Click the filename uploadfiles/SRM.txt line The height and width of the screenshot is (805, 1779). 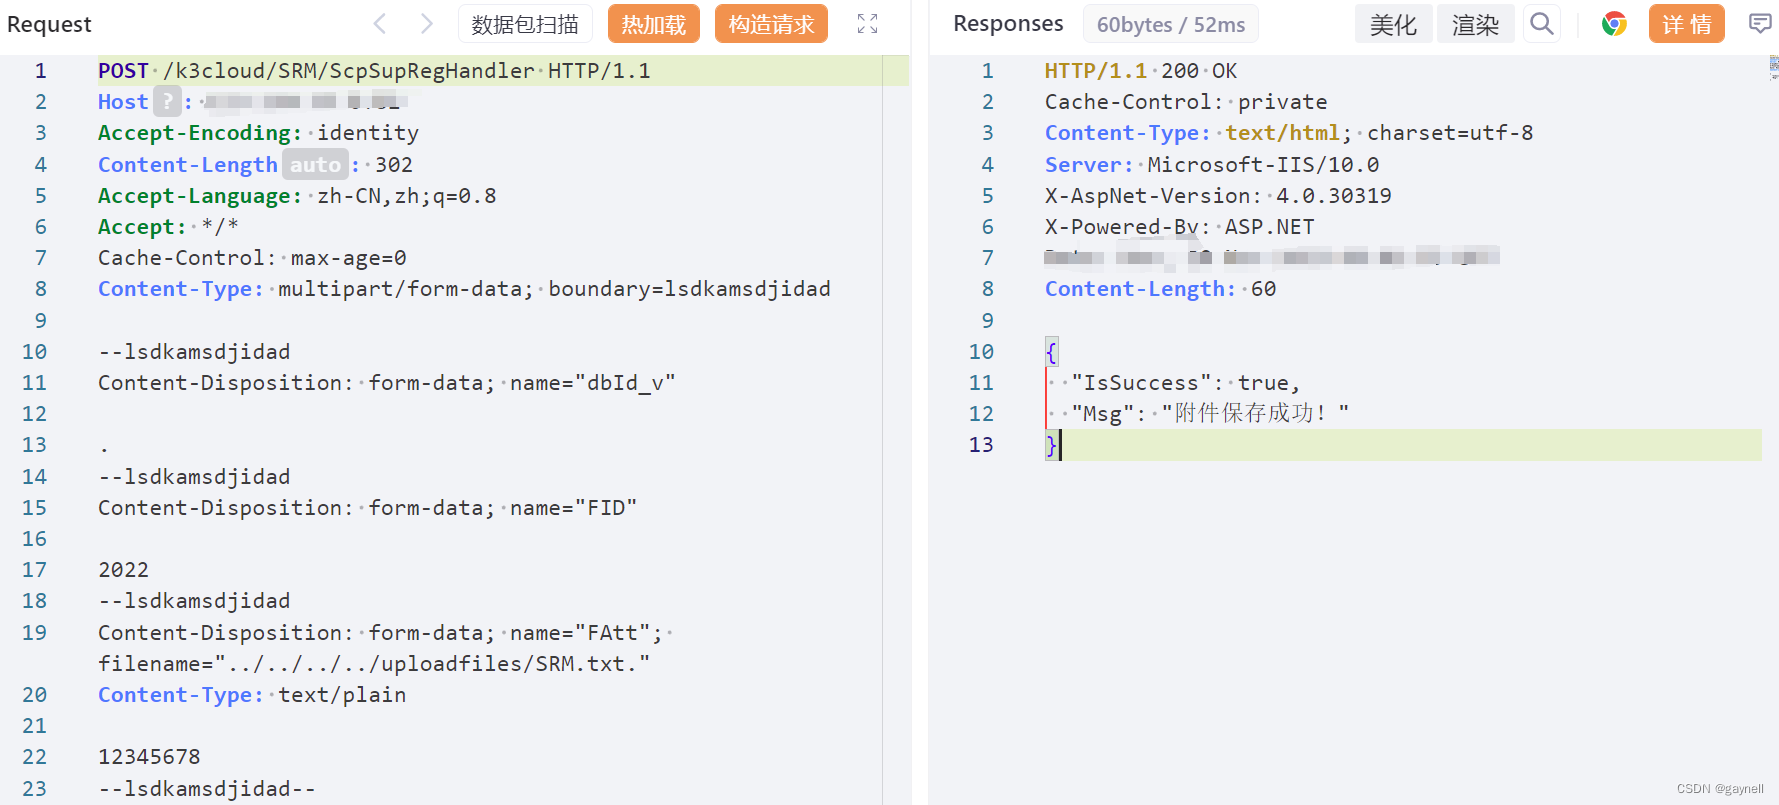[374, 664]
